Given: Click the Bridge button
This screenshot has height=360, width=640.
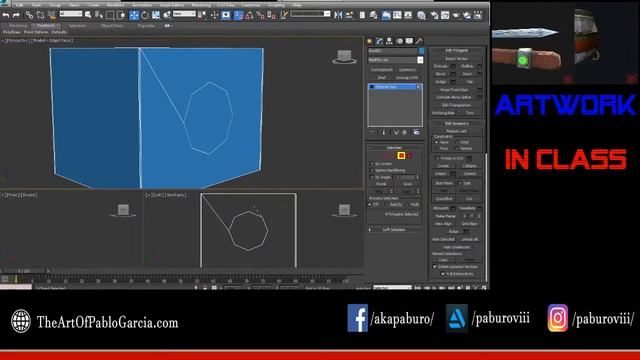Looking at the screenshot, I should [441, 82].
